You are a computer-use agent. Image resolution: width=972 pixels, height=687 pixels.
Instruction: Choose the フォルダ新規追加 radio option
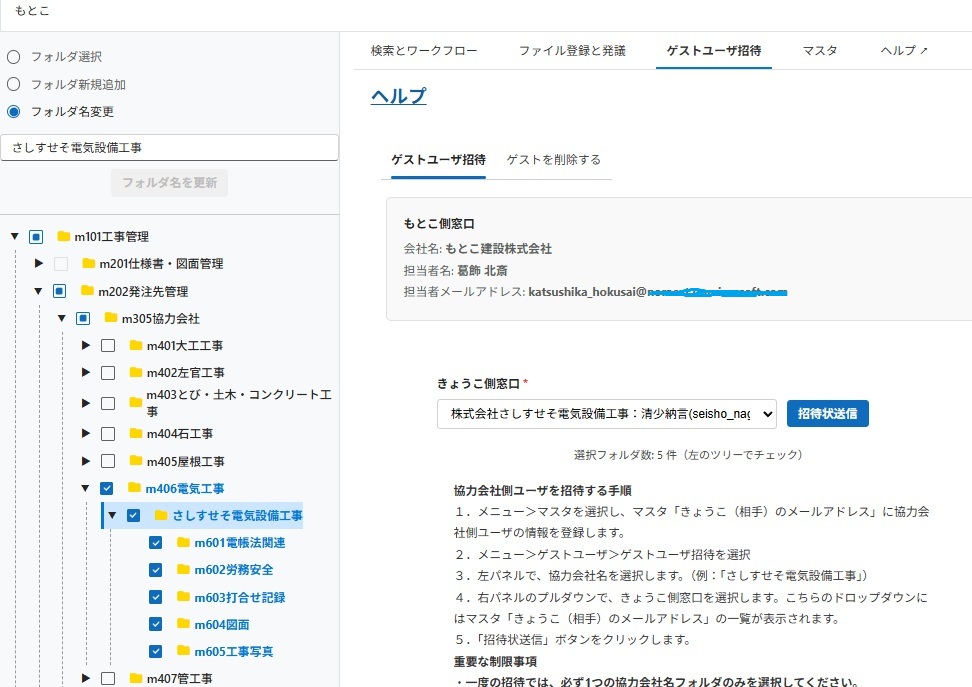14,85
